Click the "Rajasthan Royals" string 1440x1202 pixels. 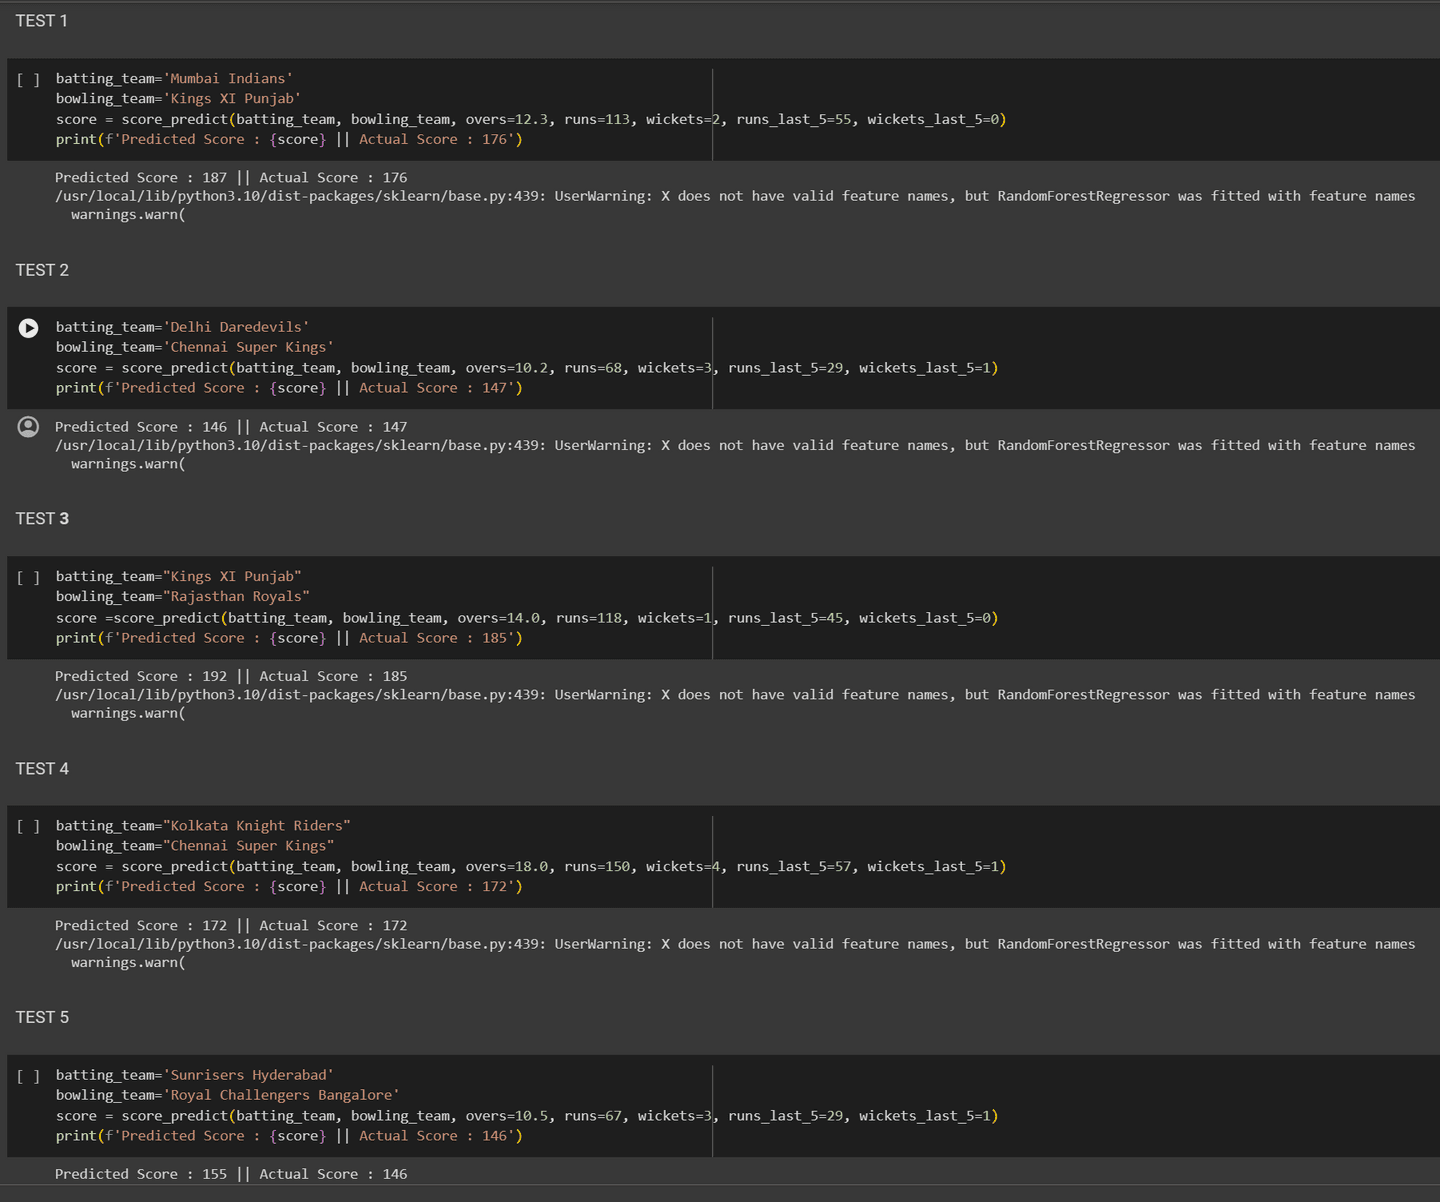(236, 597)
